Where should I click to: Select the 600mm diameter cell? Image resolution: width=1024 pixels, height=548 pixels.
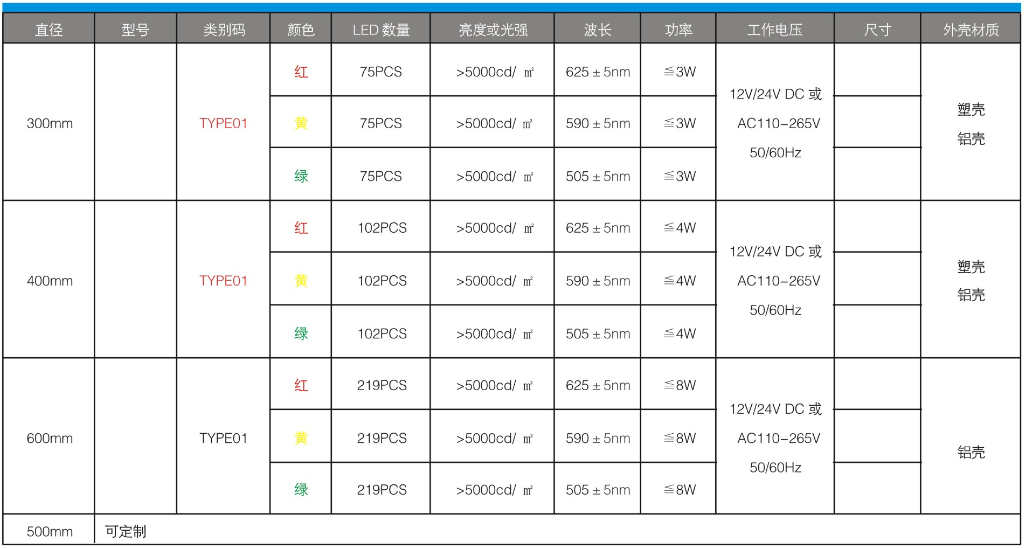click(x=49, y=438)
